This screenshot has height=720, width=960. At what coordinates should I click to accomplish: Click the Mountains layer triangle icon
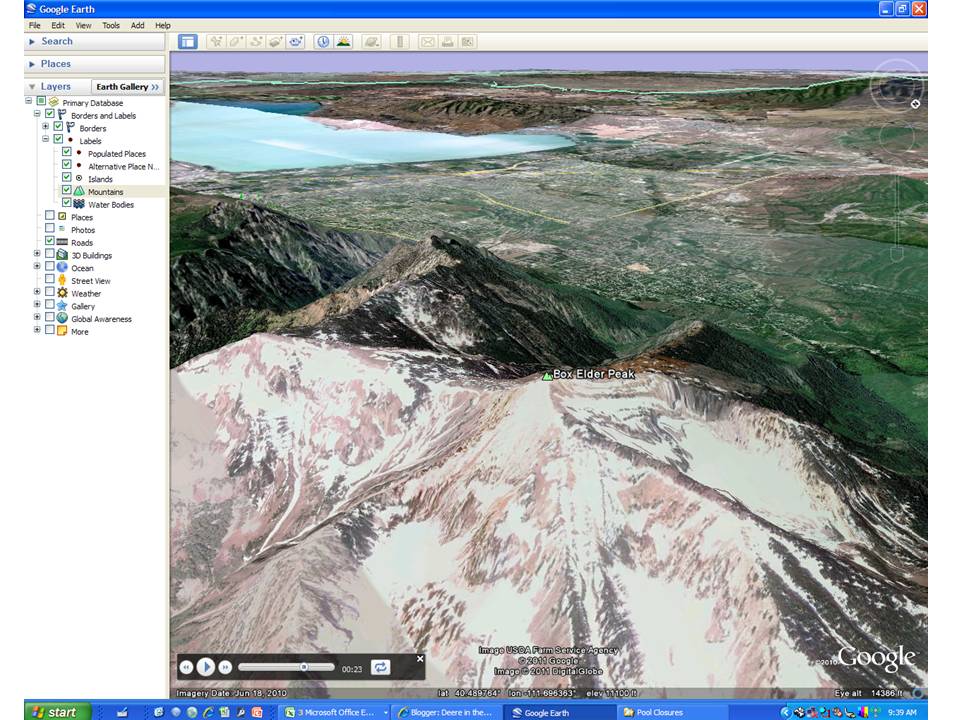coord(79,191)
